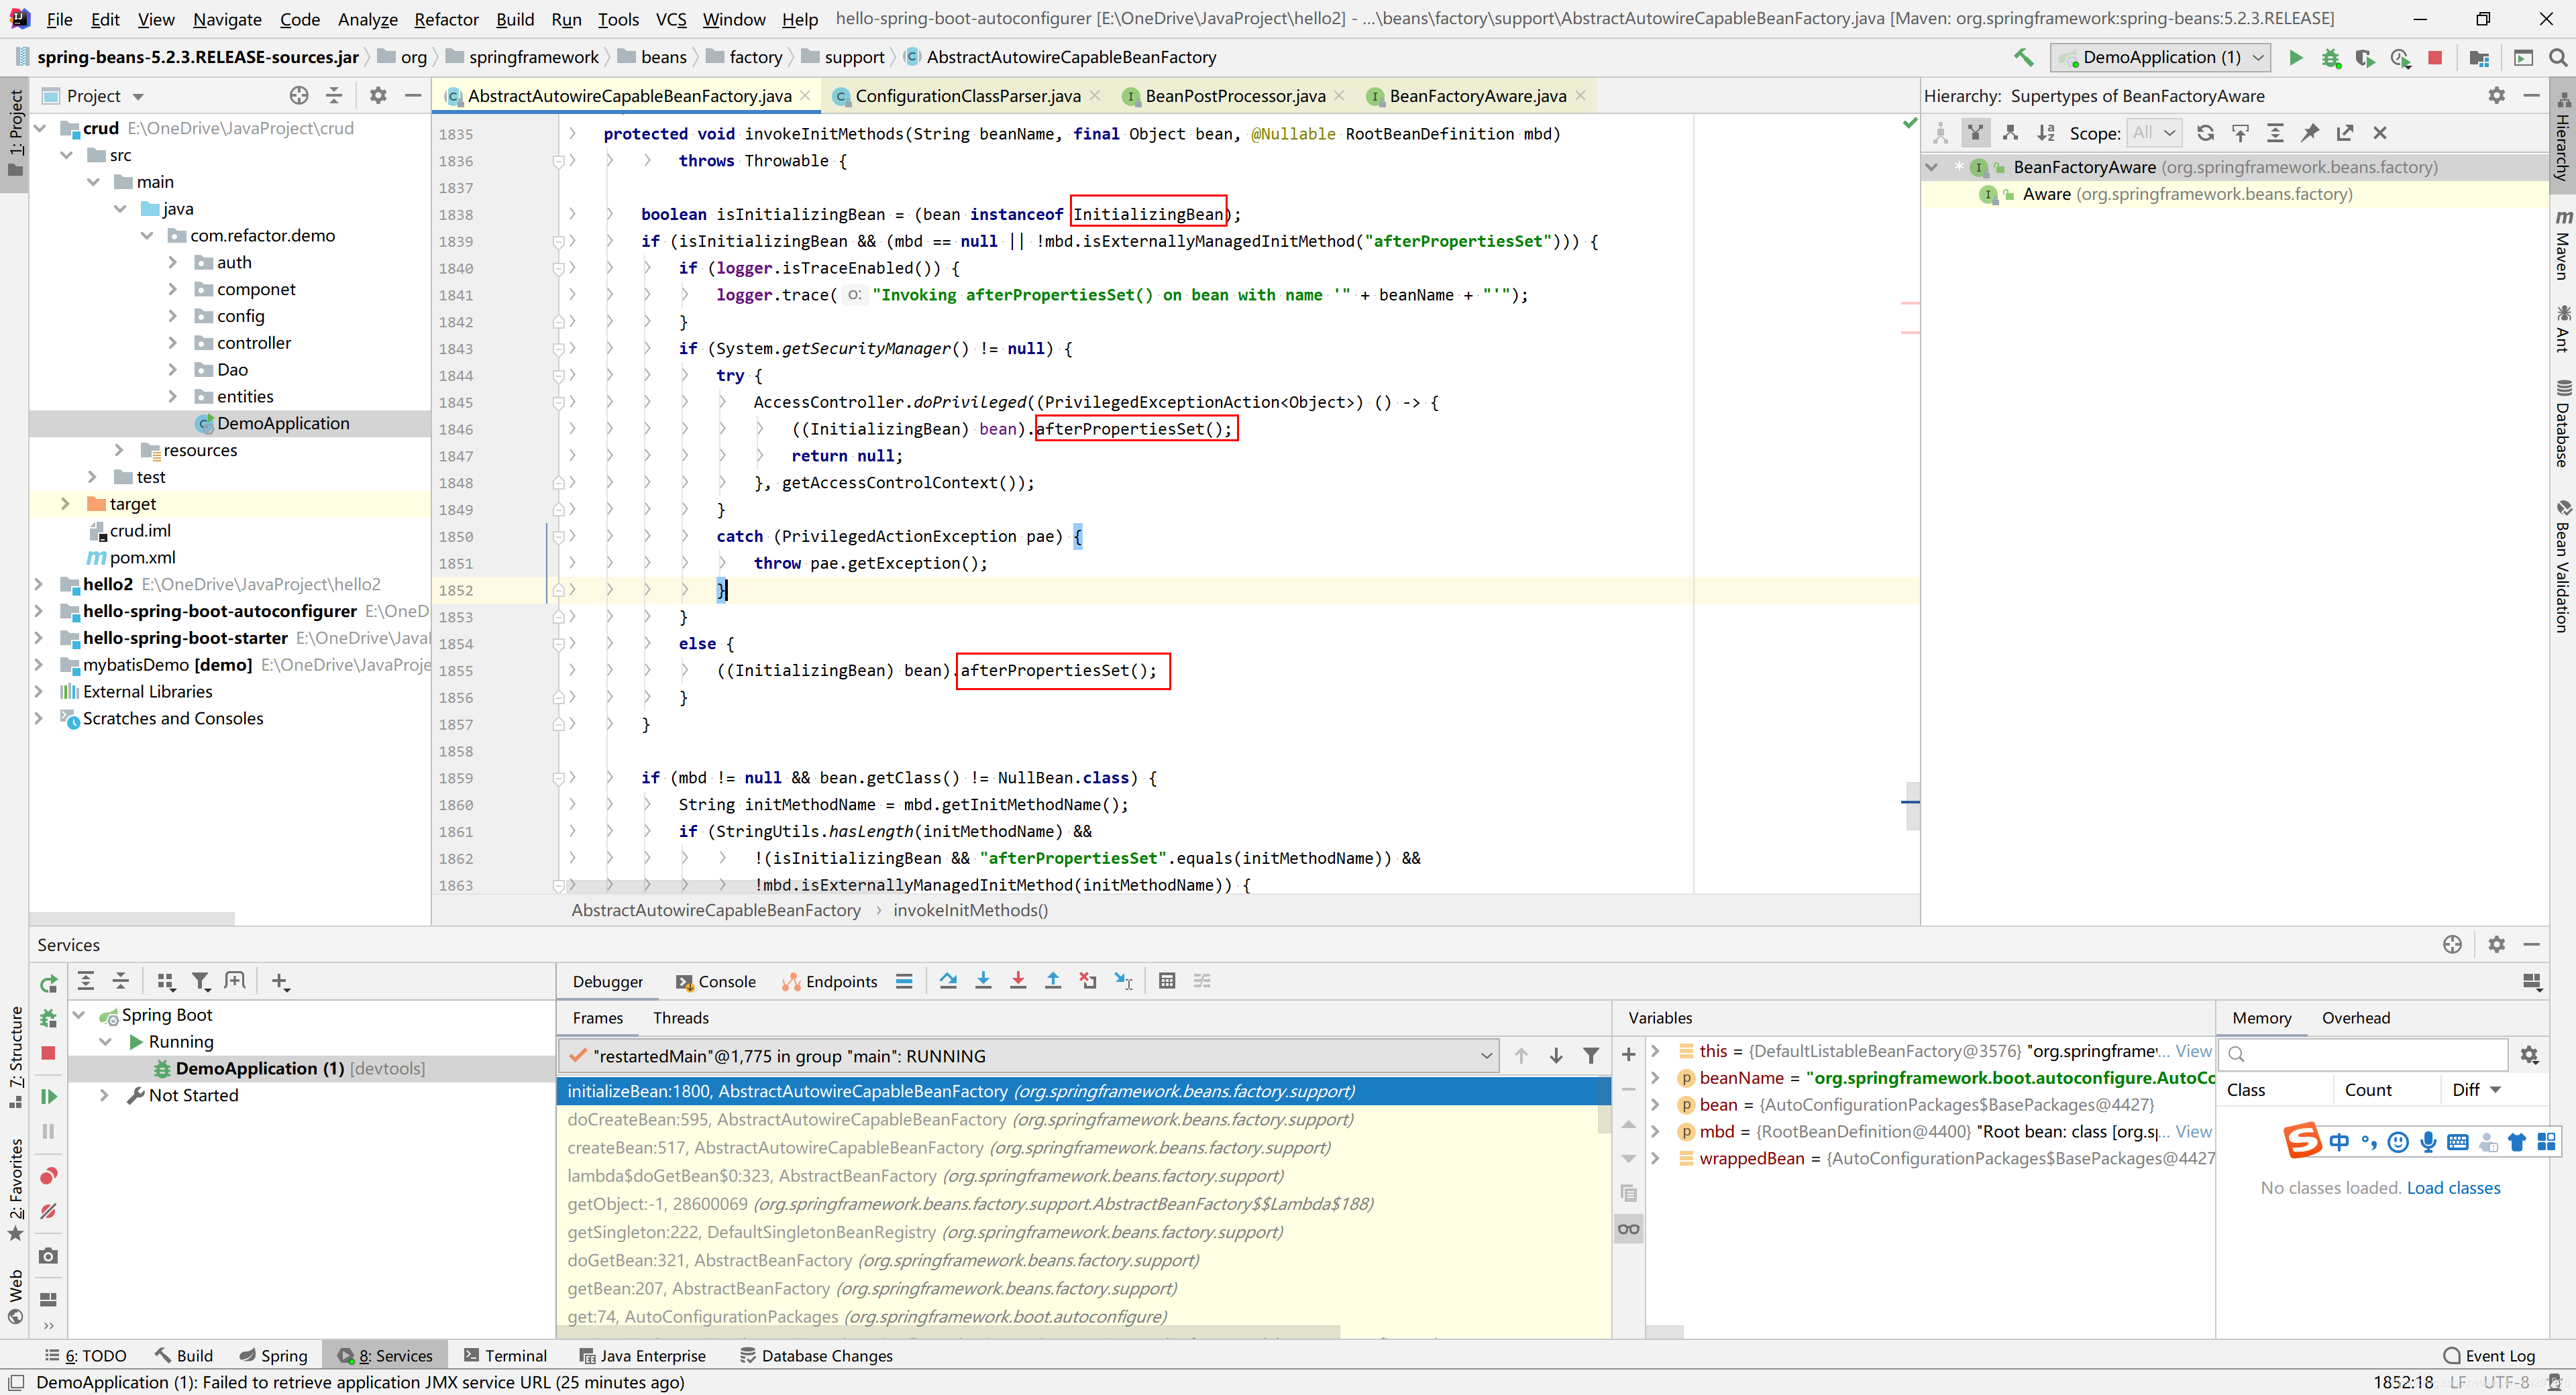The height and width of the screenshot is (1395, 2576).
Task: Select doCreateBean:595 stack frame
Action: [1078, 1119]
